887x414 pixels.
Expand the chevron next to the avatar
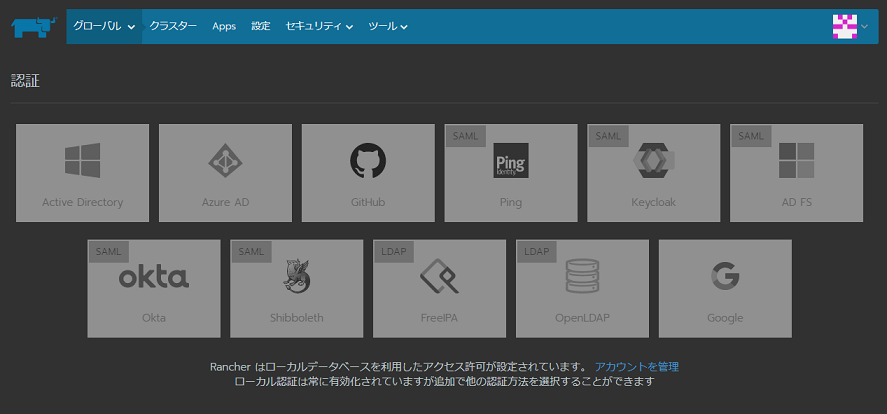coord(864,26)
